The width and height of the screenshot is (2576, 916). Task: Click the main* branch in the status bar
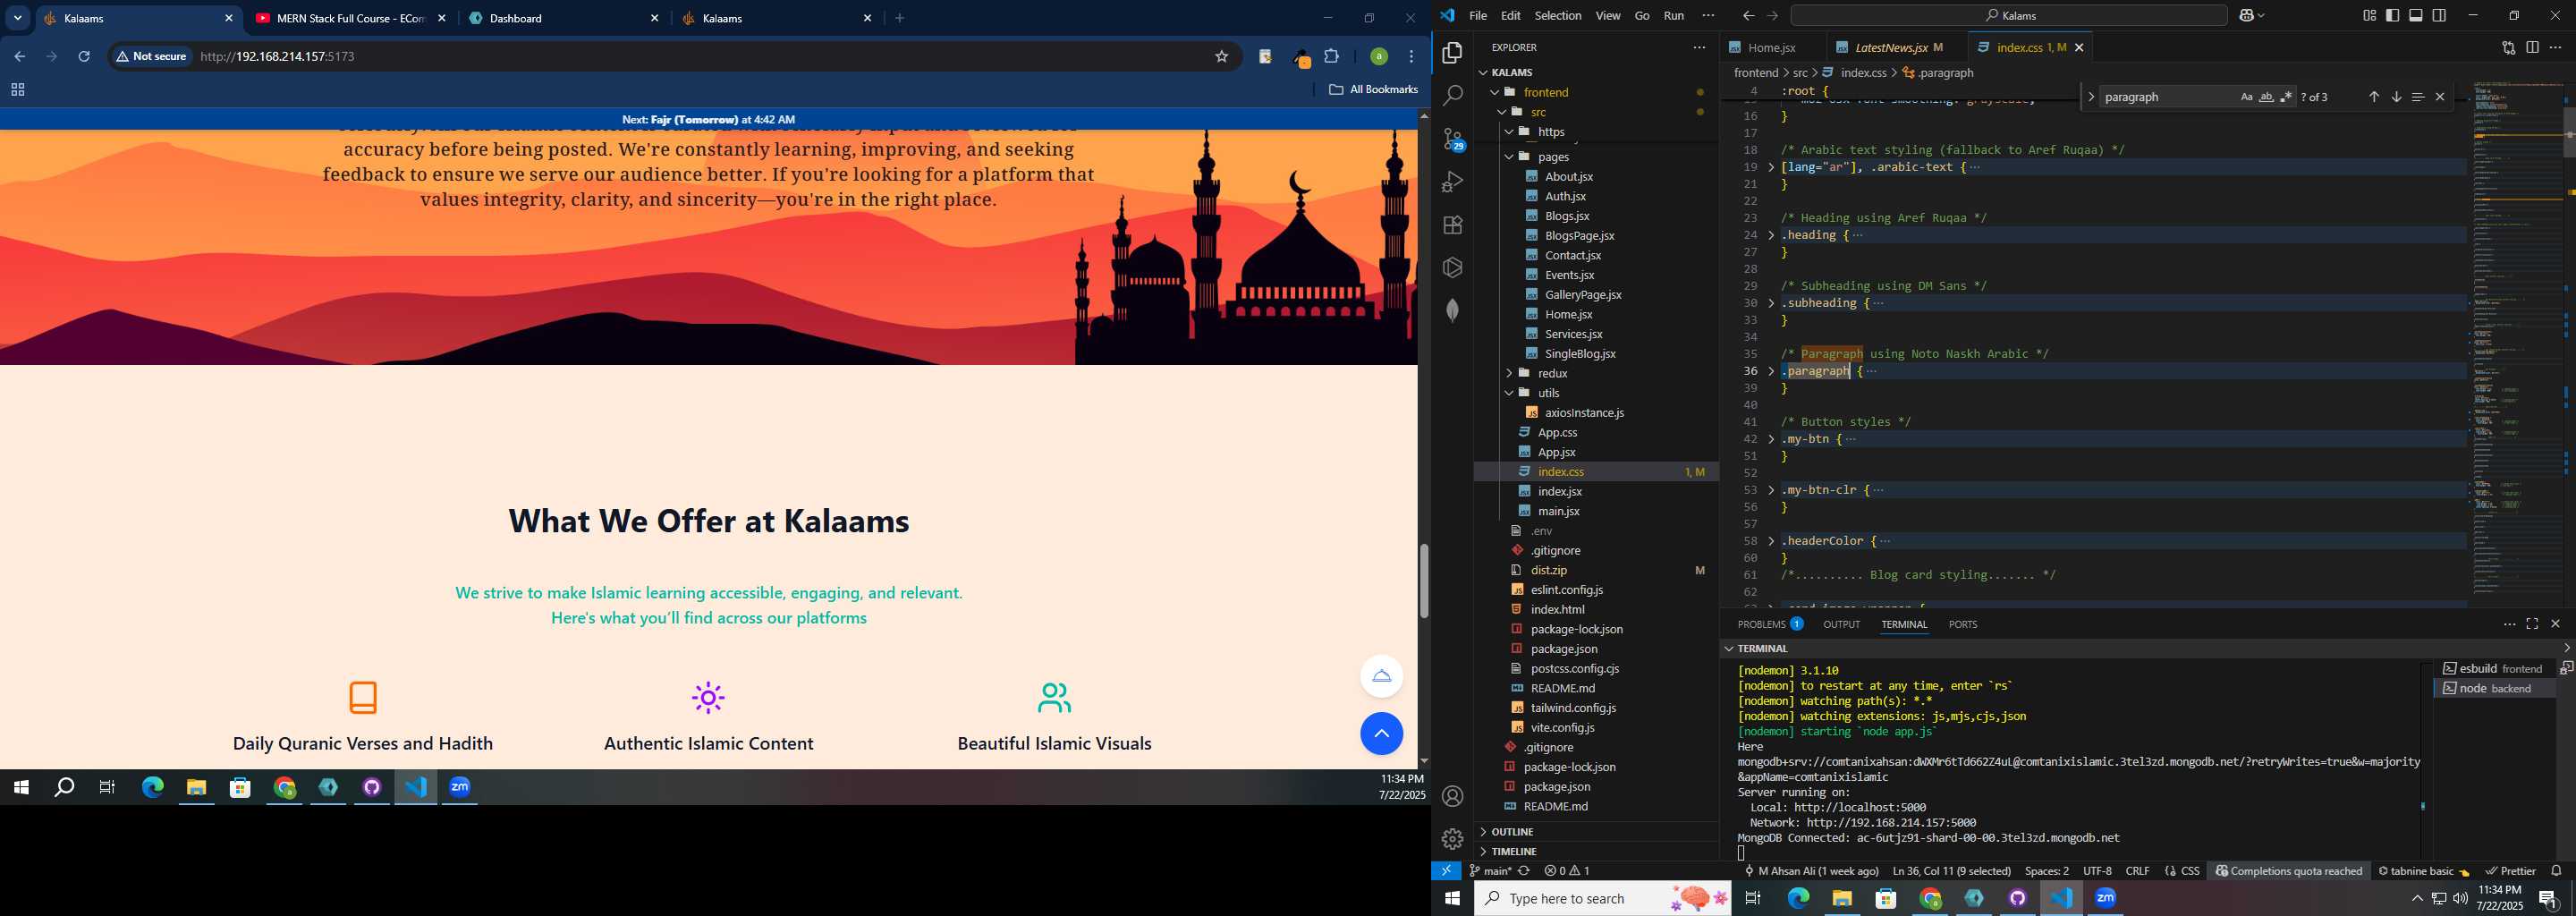1489,871
